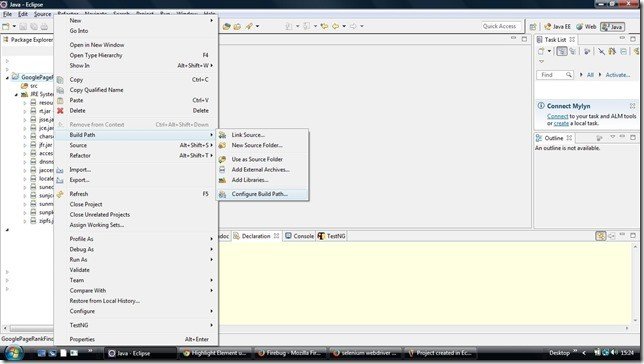
Task: Open the Source menu
Action: pos(42,14)
